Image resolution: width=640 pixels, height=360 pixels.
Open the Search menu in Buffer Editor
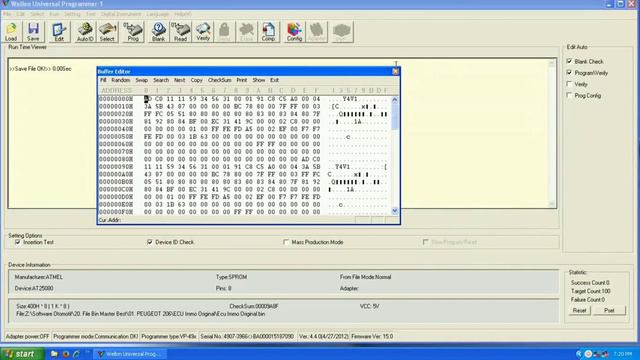point(161,80)
